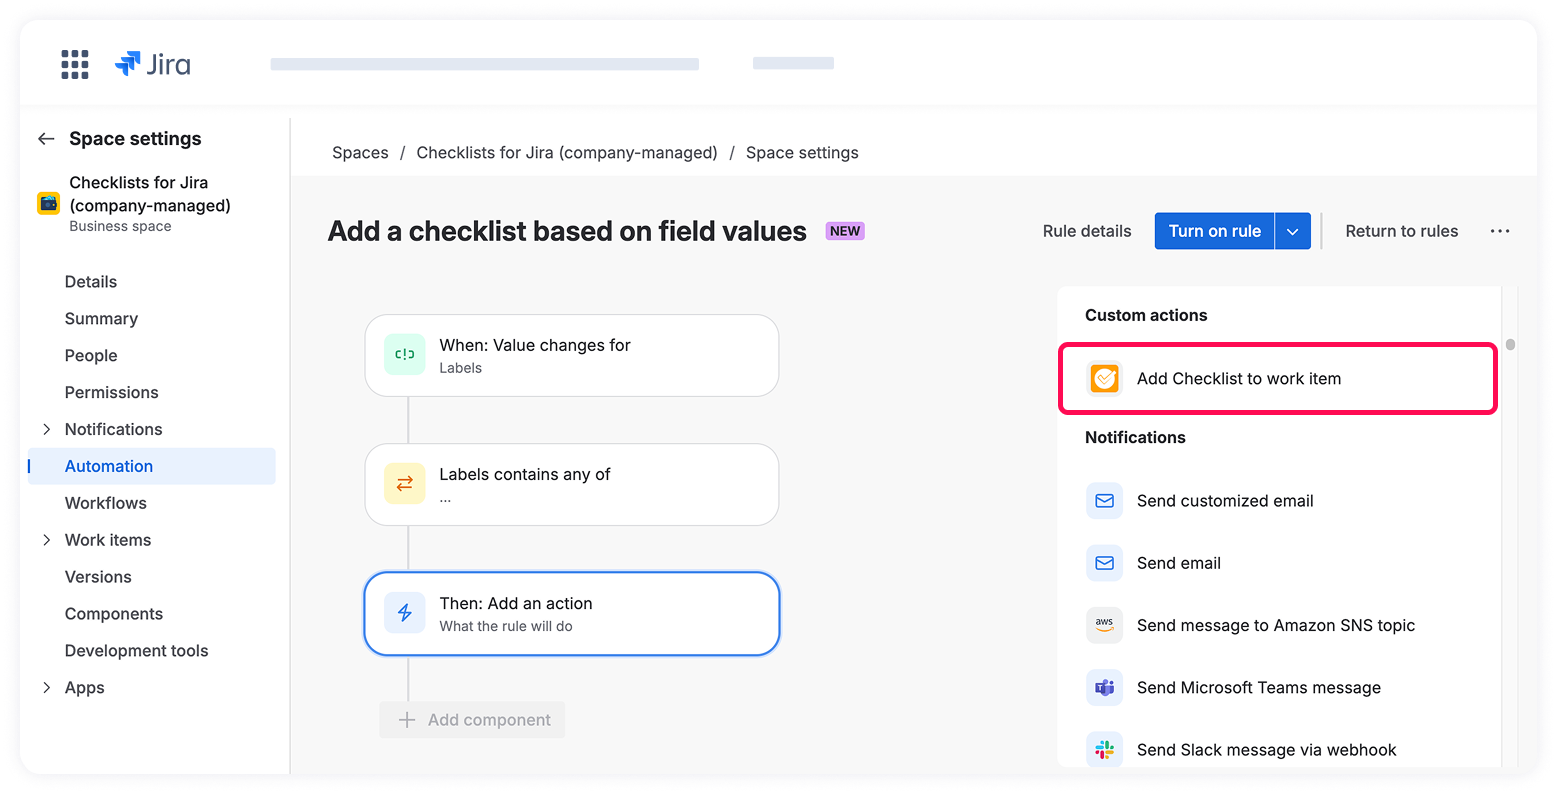This screenshot has width=1557, height=794.
Task: Click the Microsoft Teams message icon
Action: (1105, 688)
